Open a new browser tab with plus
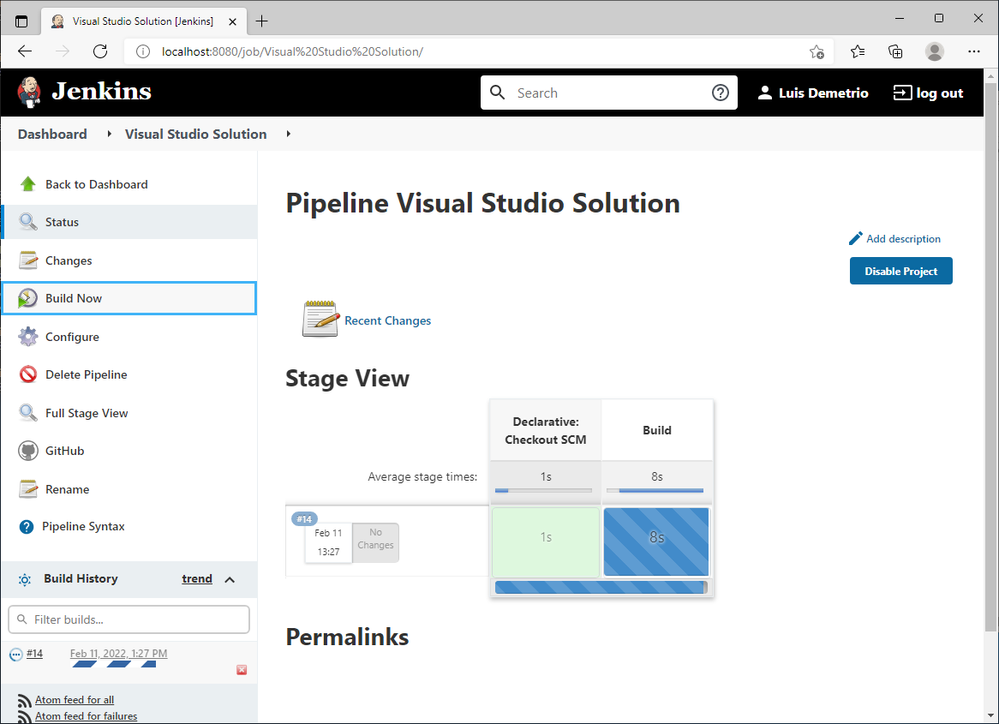 [261, 21]
